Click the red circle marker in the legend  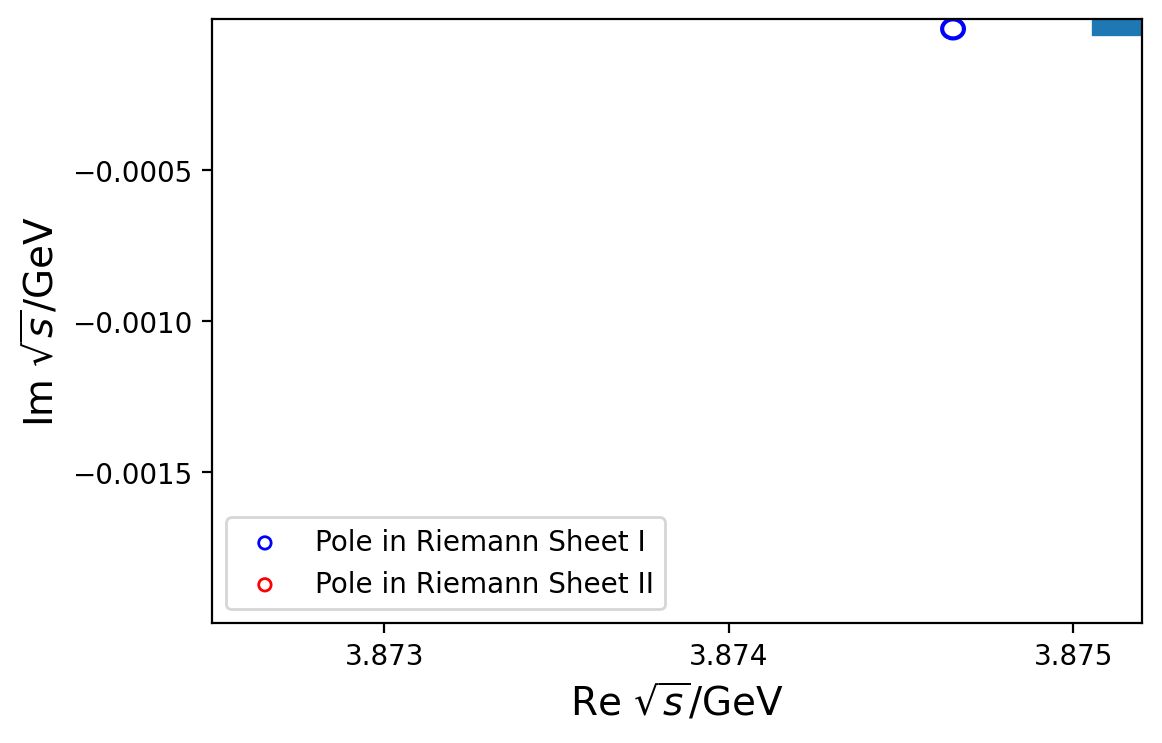click(265, 585)
